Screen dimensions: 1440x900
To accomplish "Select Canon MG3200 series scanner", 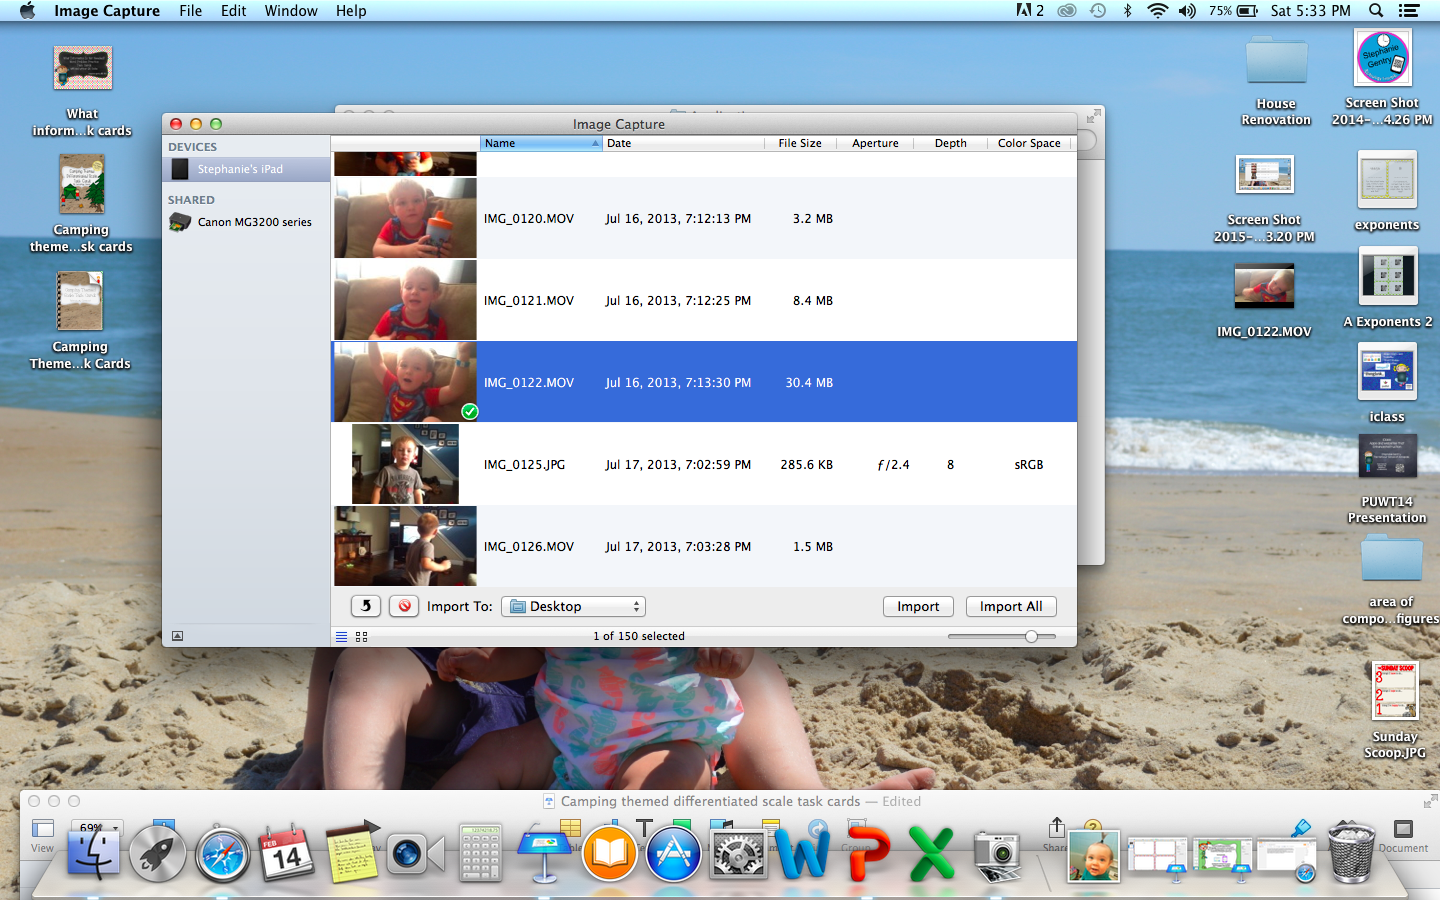I will [246, 222].
